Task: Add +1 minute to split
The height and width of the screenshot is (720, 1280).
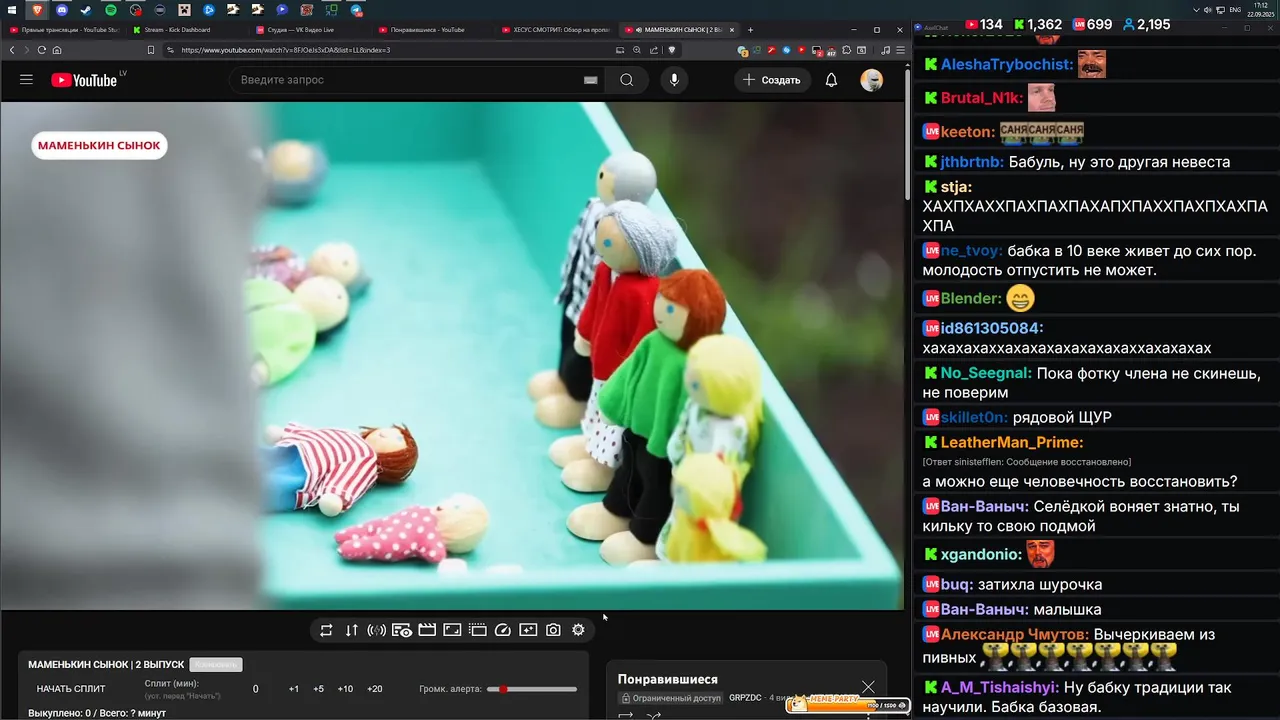Action: tap(294, 689)
